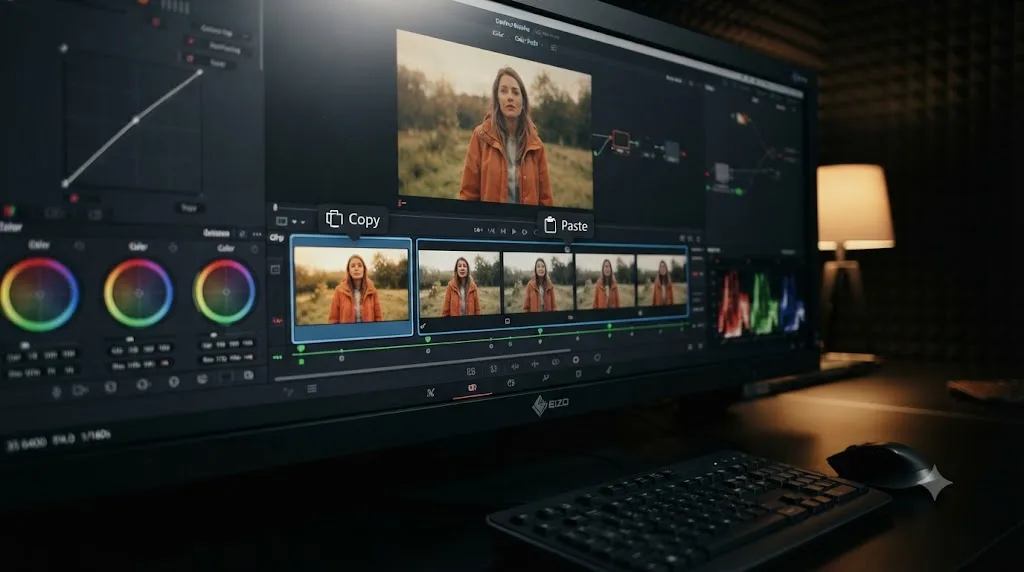Select the middle control point on the curve

136,120
